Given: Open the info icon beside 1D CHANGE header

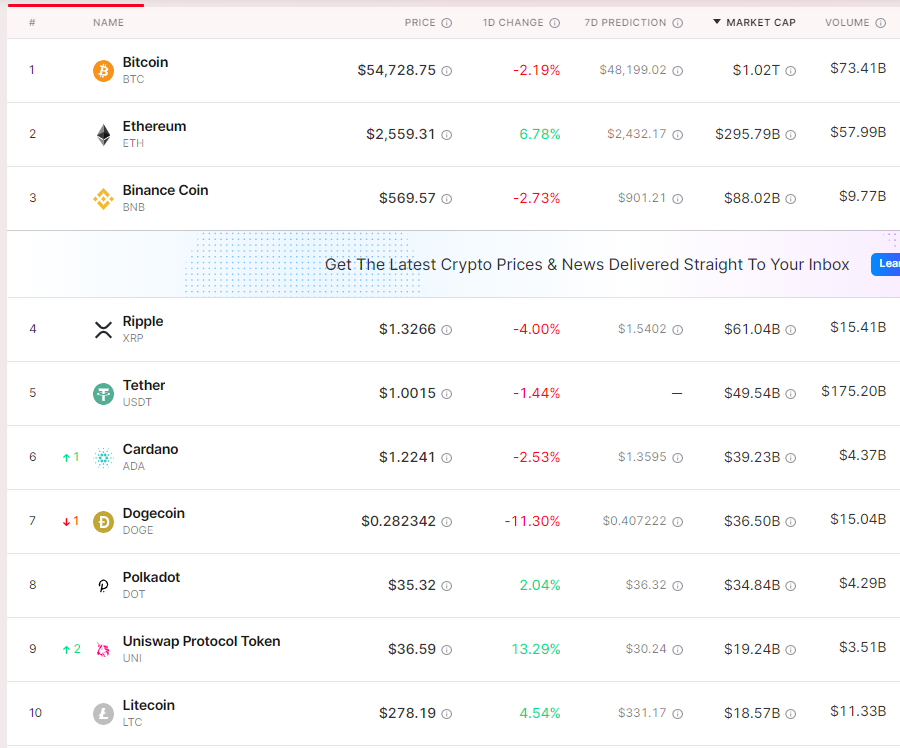Looking at the screenshot, I should pyautogui.click(x=554, y=23).
